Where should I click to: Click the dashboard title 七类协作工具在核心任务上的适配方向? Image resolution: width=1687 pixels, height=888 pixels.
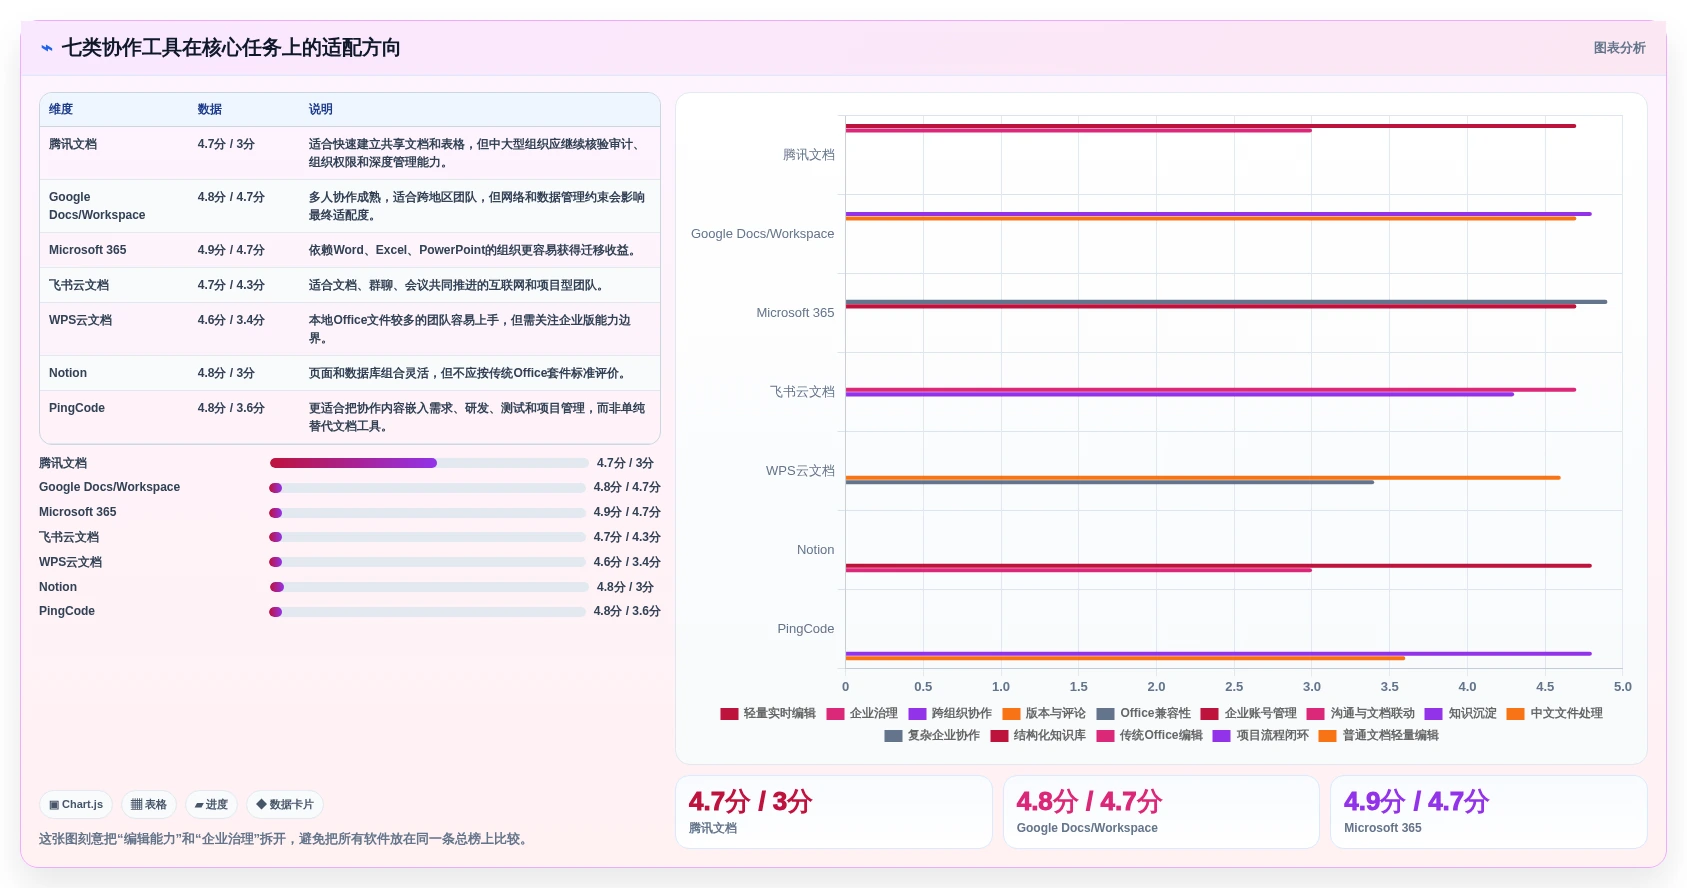pyautogui.click(x=231, y=48)
